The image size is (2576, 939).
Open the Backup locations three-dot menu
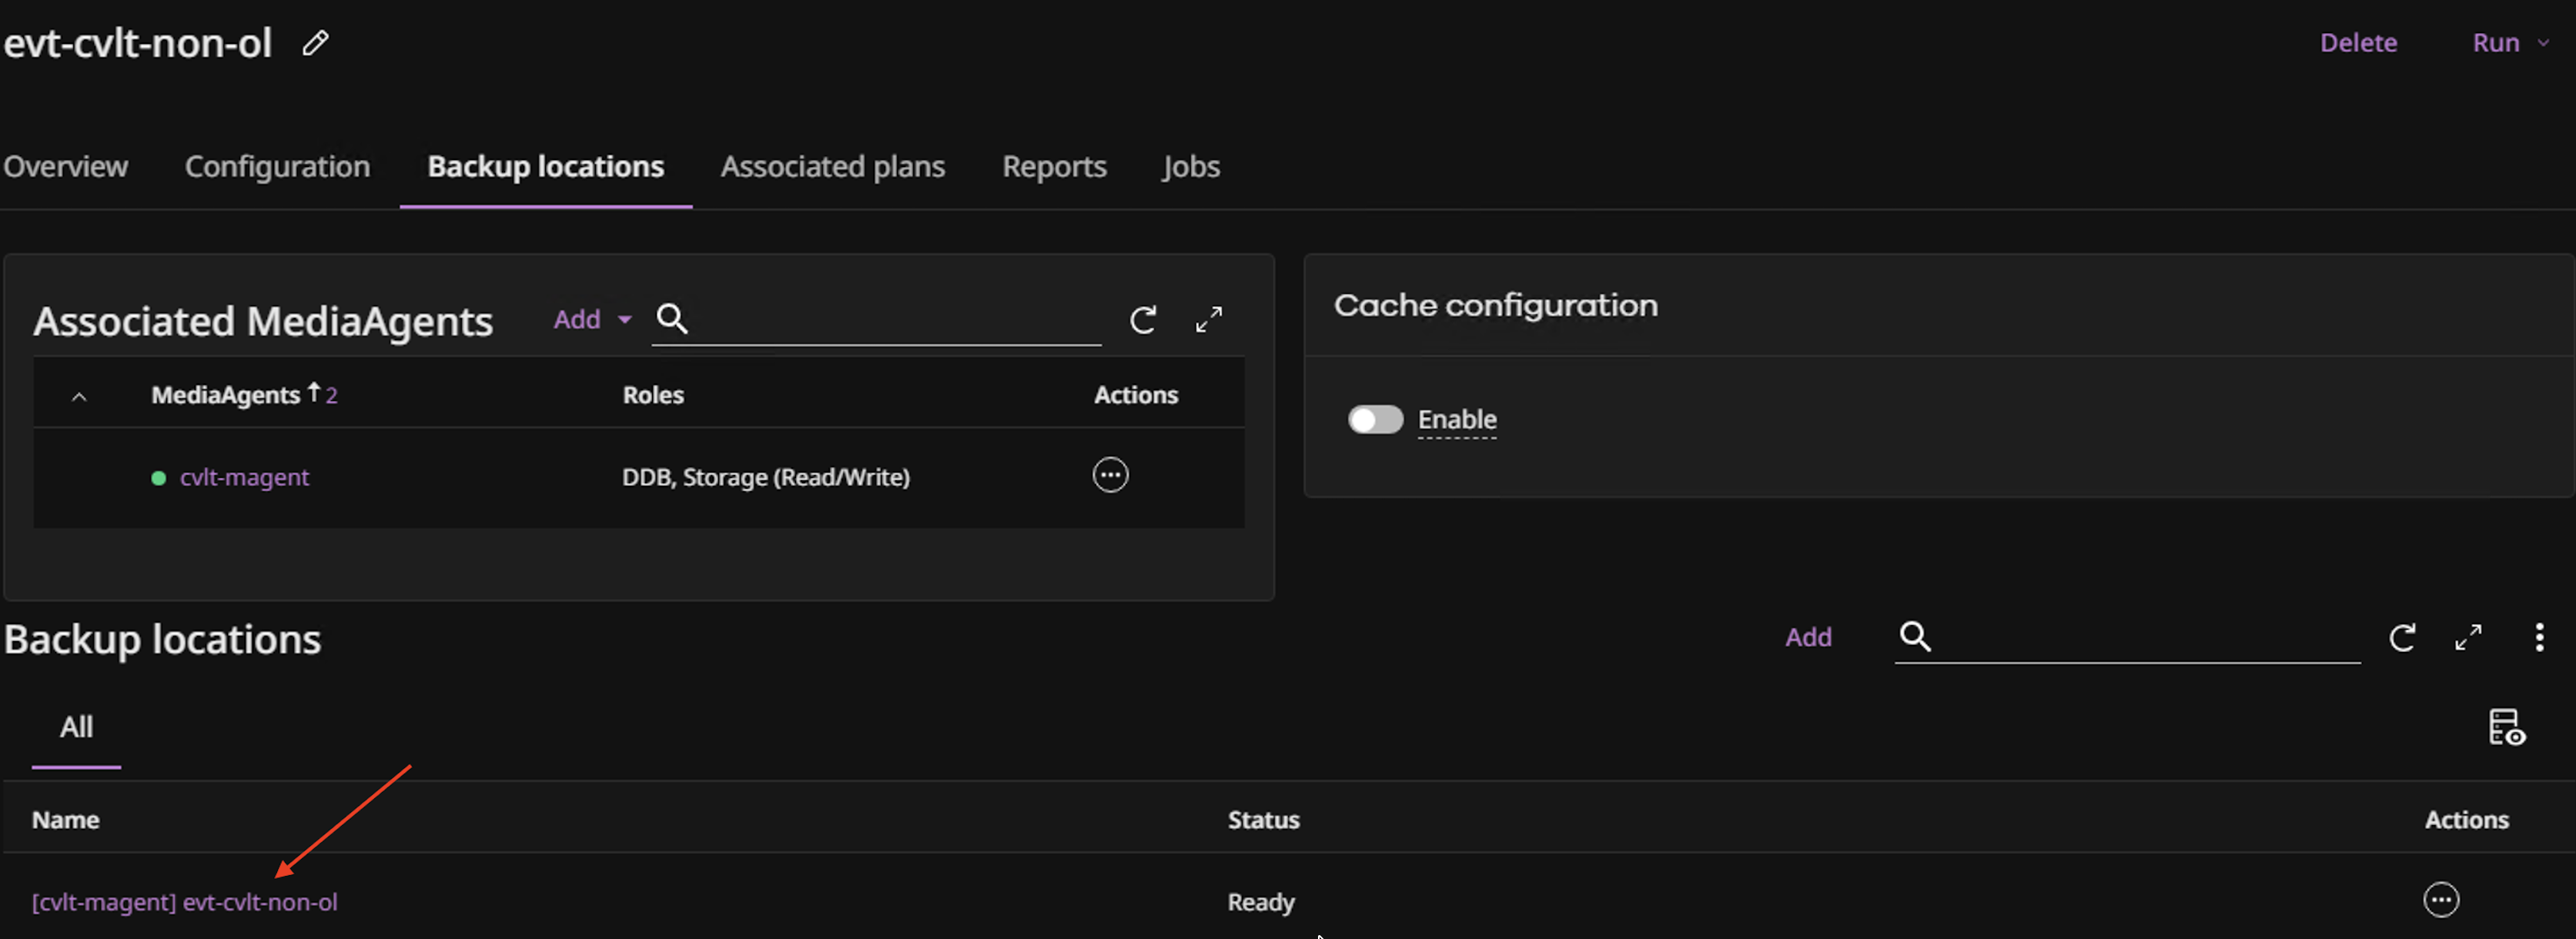2539,637
